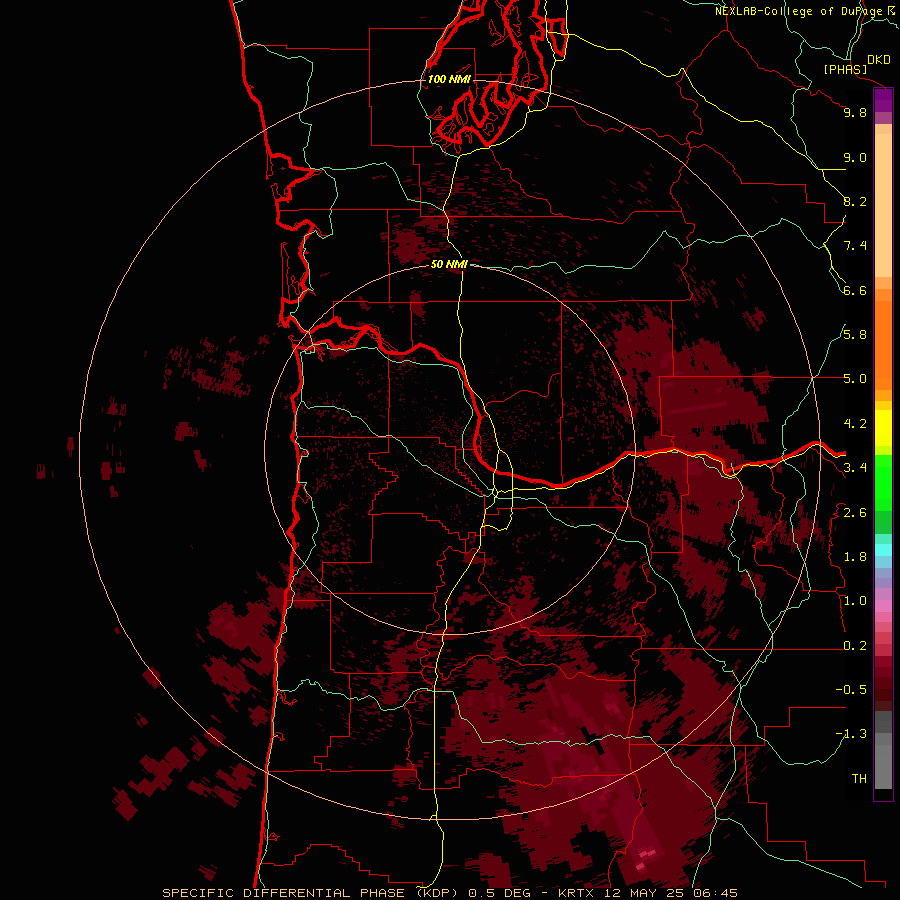Click the [PHAS] units label
The width and height of the screenshot is (900, 900).
(x=845, y=70)
